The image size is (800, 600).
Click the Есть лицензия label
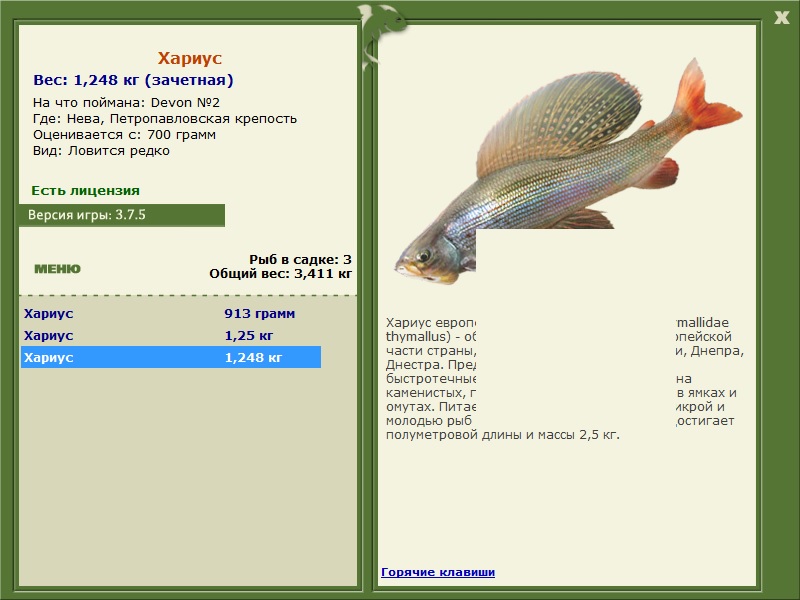(85, 190)
